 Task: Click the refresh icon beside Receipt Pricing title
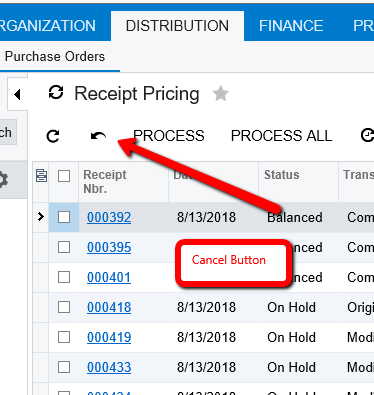coord(56,93)
